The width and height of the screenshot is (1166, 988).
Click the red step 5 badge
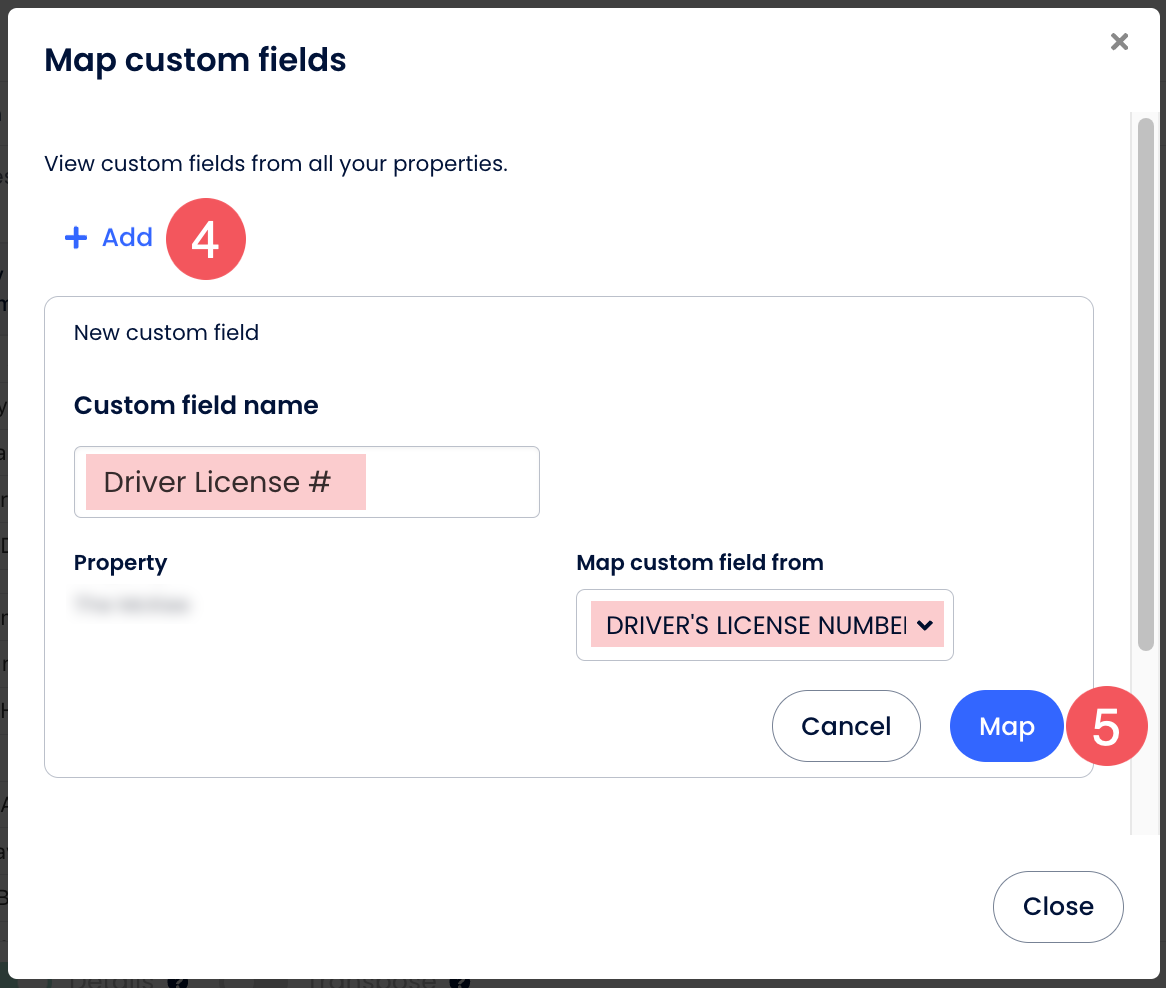(x=1106, y=727)
